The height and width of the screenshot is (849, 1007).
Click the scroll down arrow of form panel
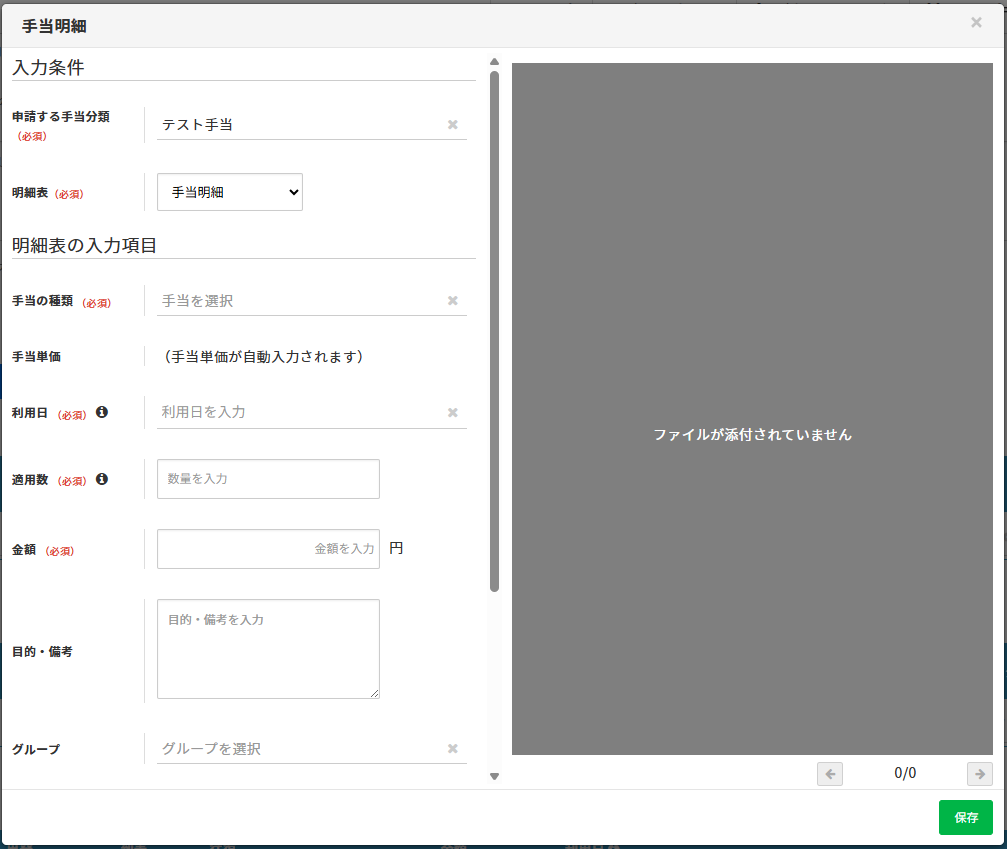(494, 776)
